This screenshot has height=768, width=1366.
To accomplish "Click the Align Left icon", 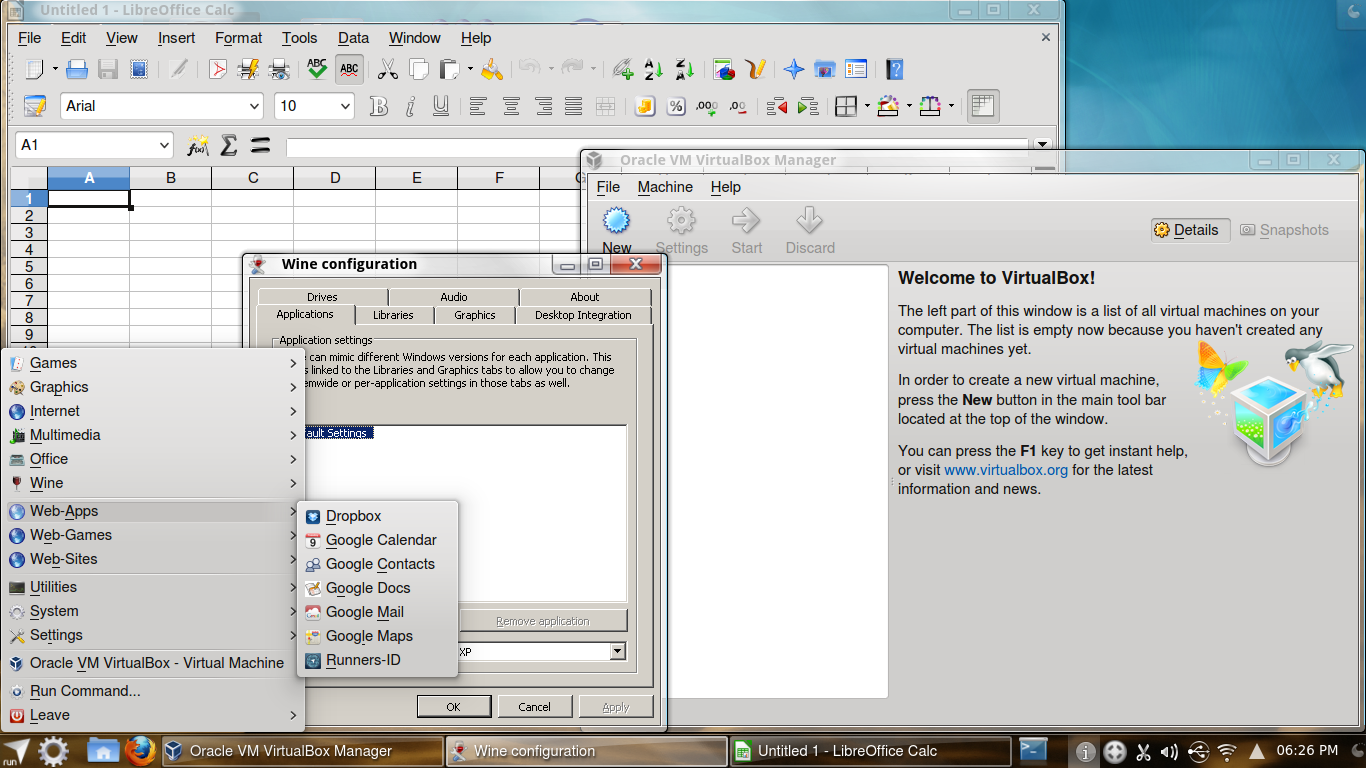I will coord(479,106).
